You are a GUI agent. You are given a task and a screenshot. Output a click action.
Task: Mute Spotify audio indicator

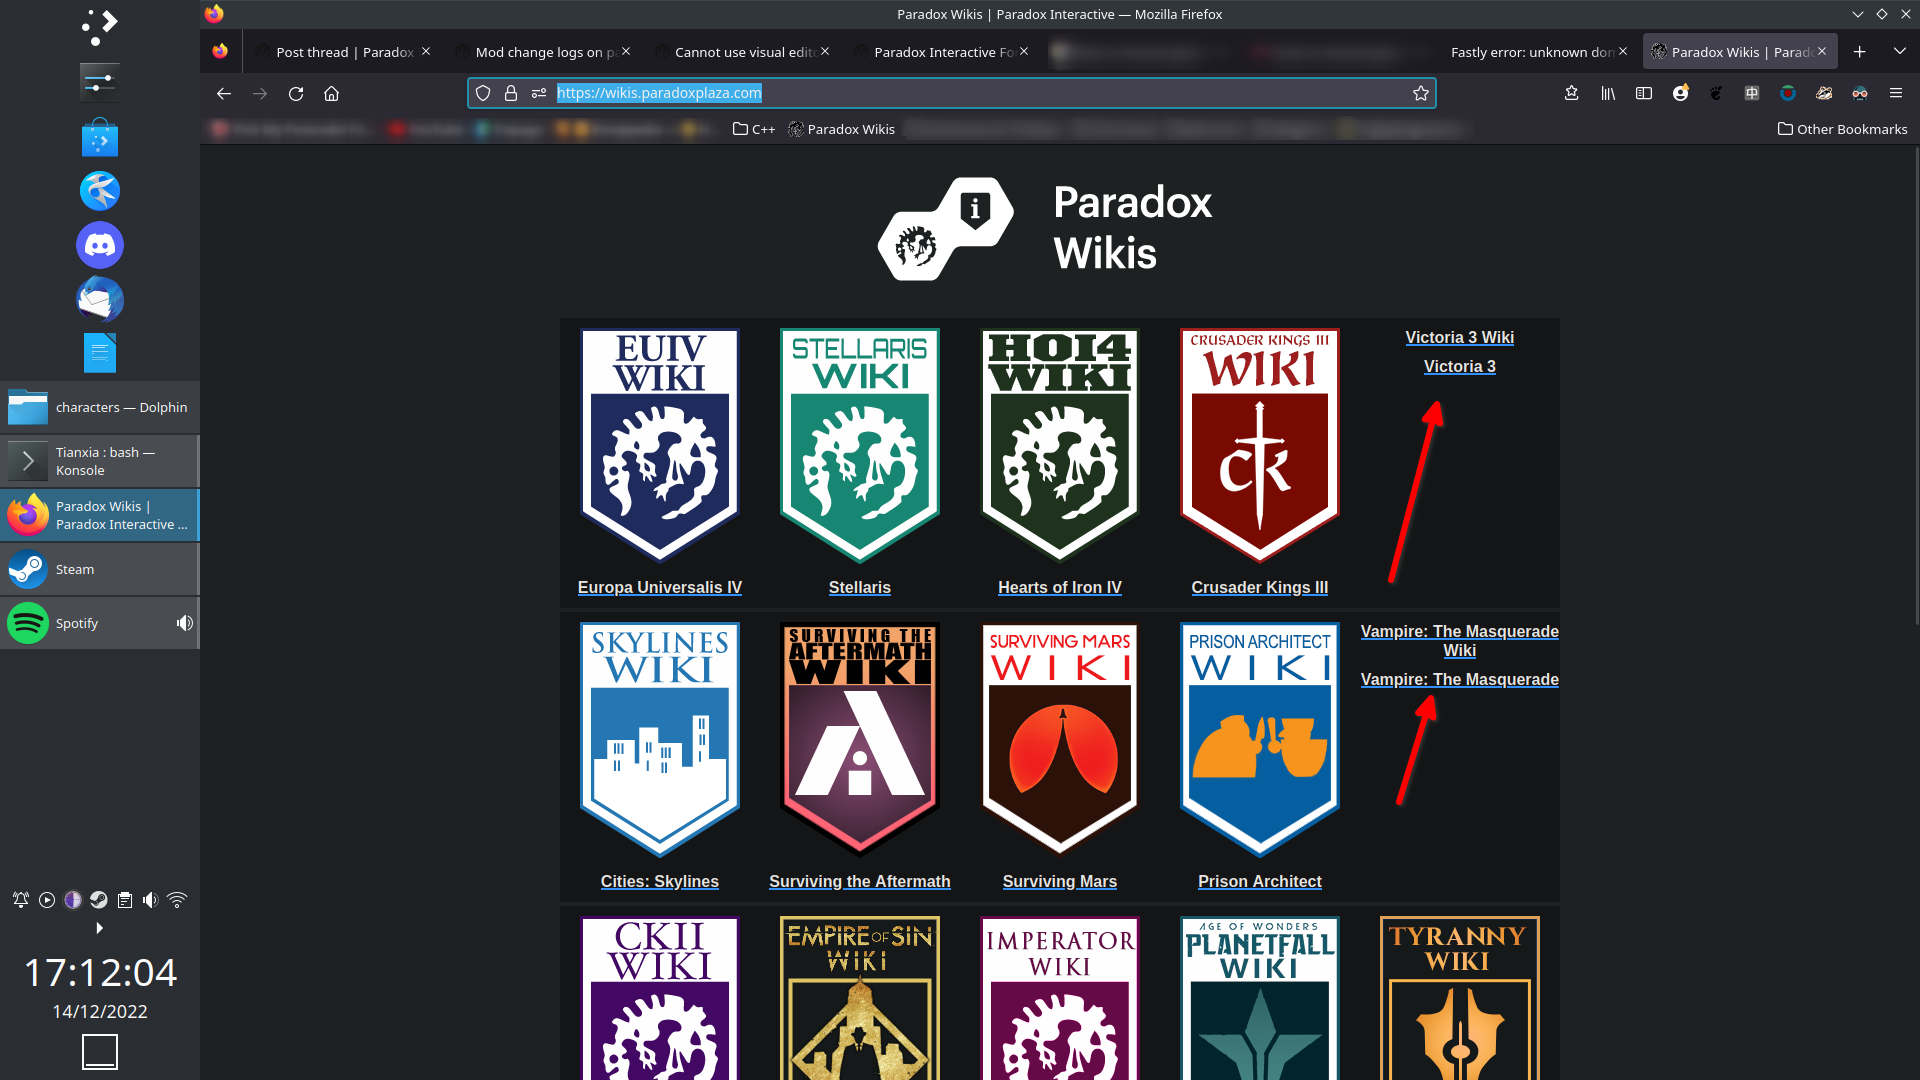coord(184,623)
